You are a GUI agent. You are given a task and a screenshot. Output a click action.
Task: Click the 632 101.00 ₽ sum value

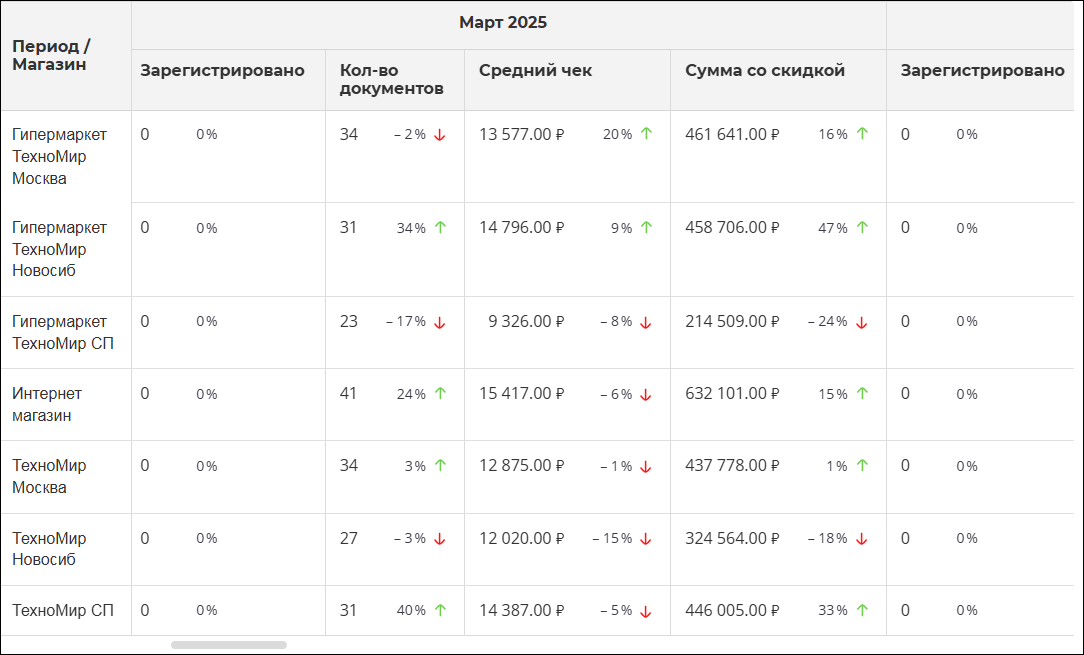732,394
